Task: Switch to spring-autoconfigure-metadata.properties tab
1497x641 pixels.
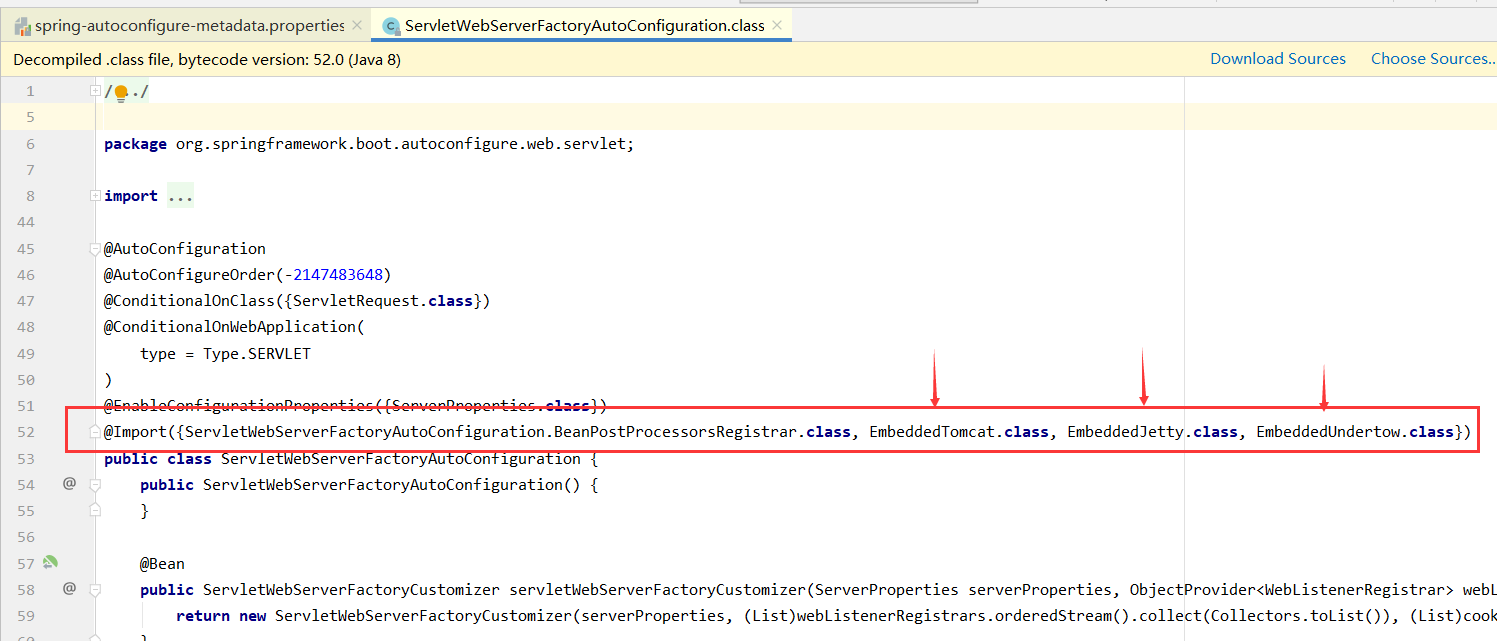Action: click(189, 25)
